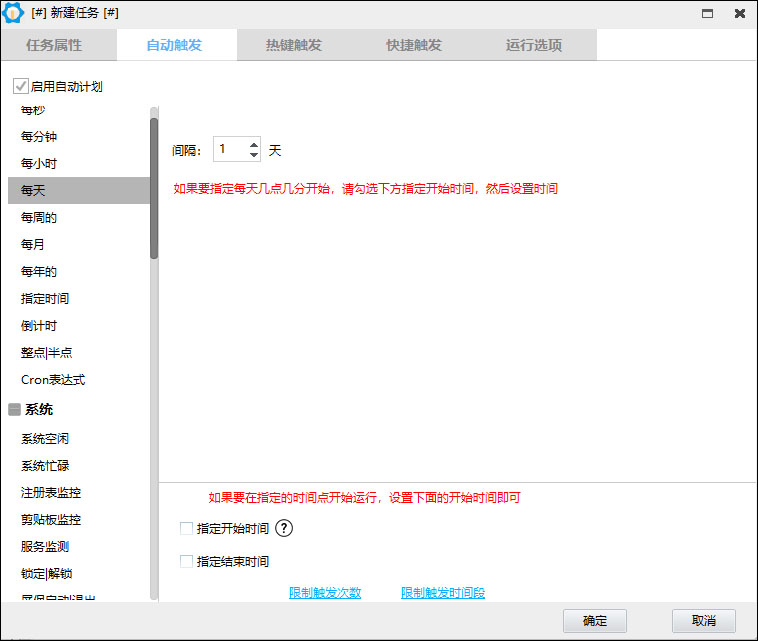Close the 新建任务 window

pyautogui.click(x=740, y=14)
